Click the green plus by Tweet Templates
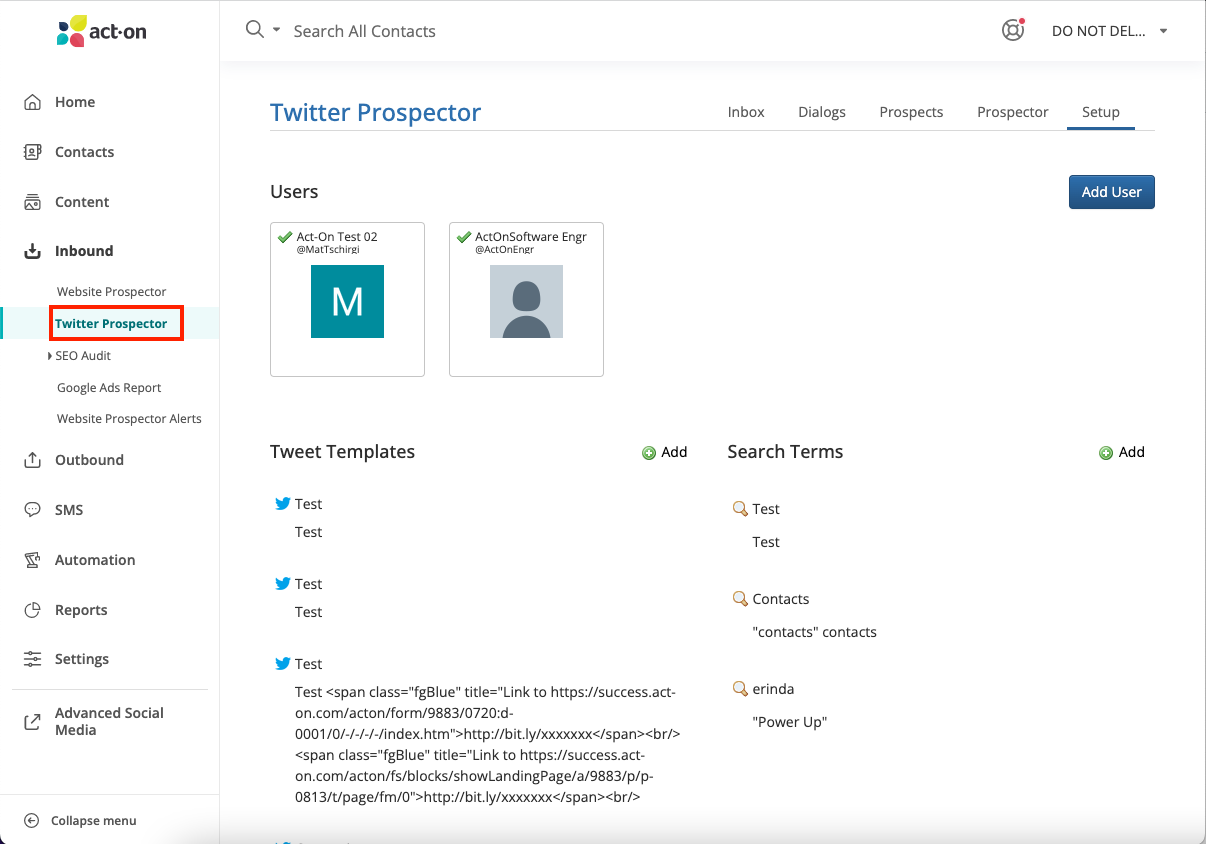Screen dimensions: 1206x844 coord(649,453)
